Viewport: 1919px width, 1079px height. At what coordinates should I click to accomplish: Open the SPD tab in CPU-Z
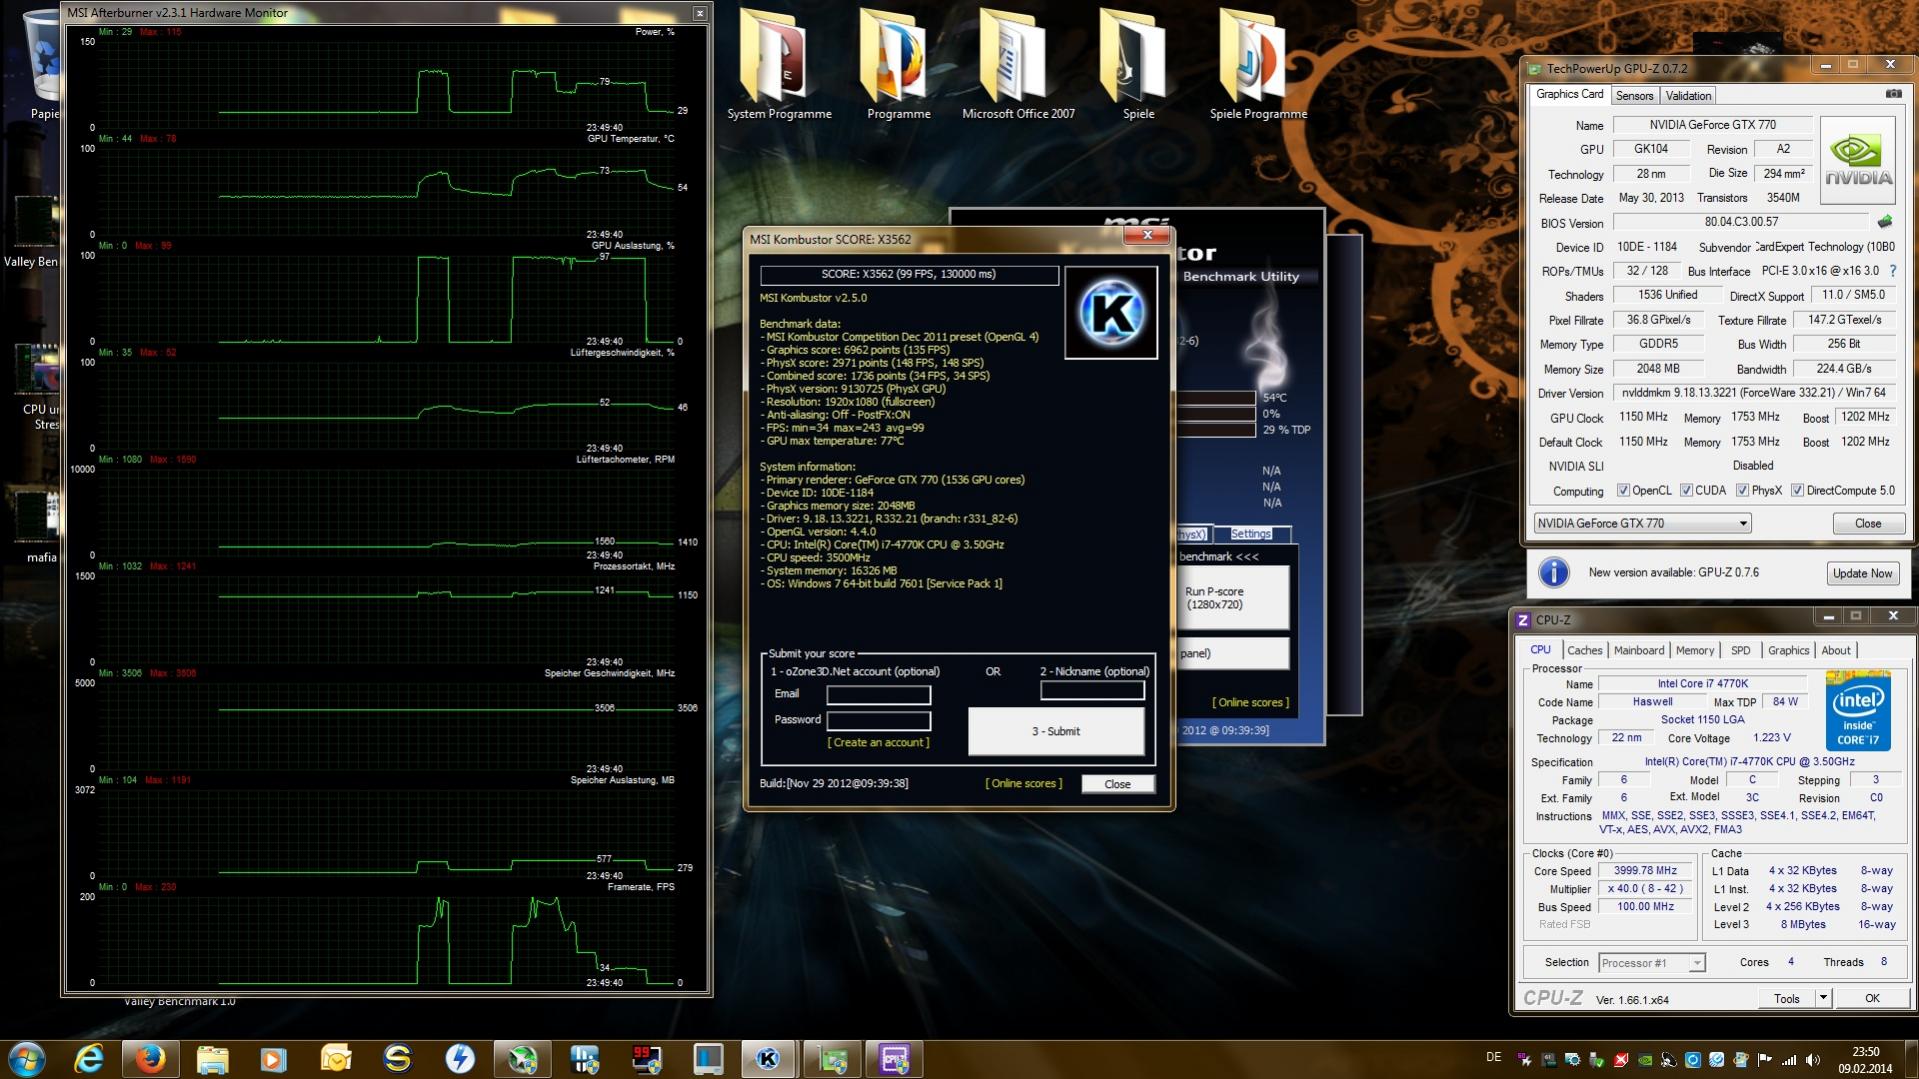[x=1740, y=650]
